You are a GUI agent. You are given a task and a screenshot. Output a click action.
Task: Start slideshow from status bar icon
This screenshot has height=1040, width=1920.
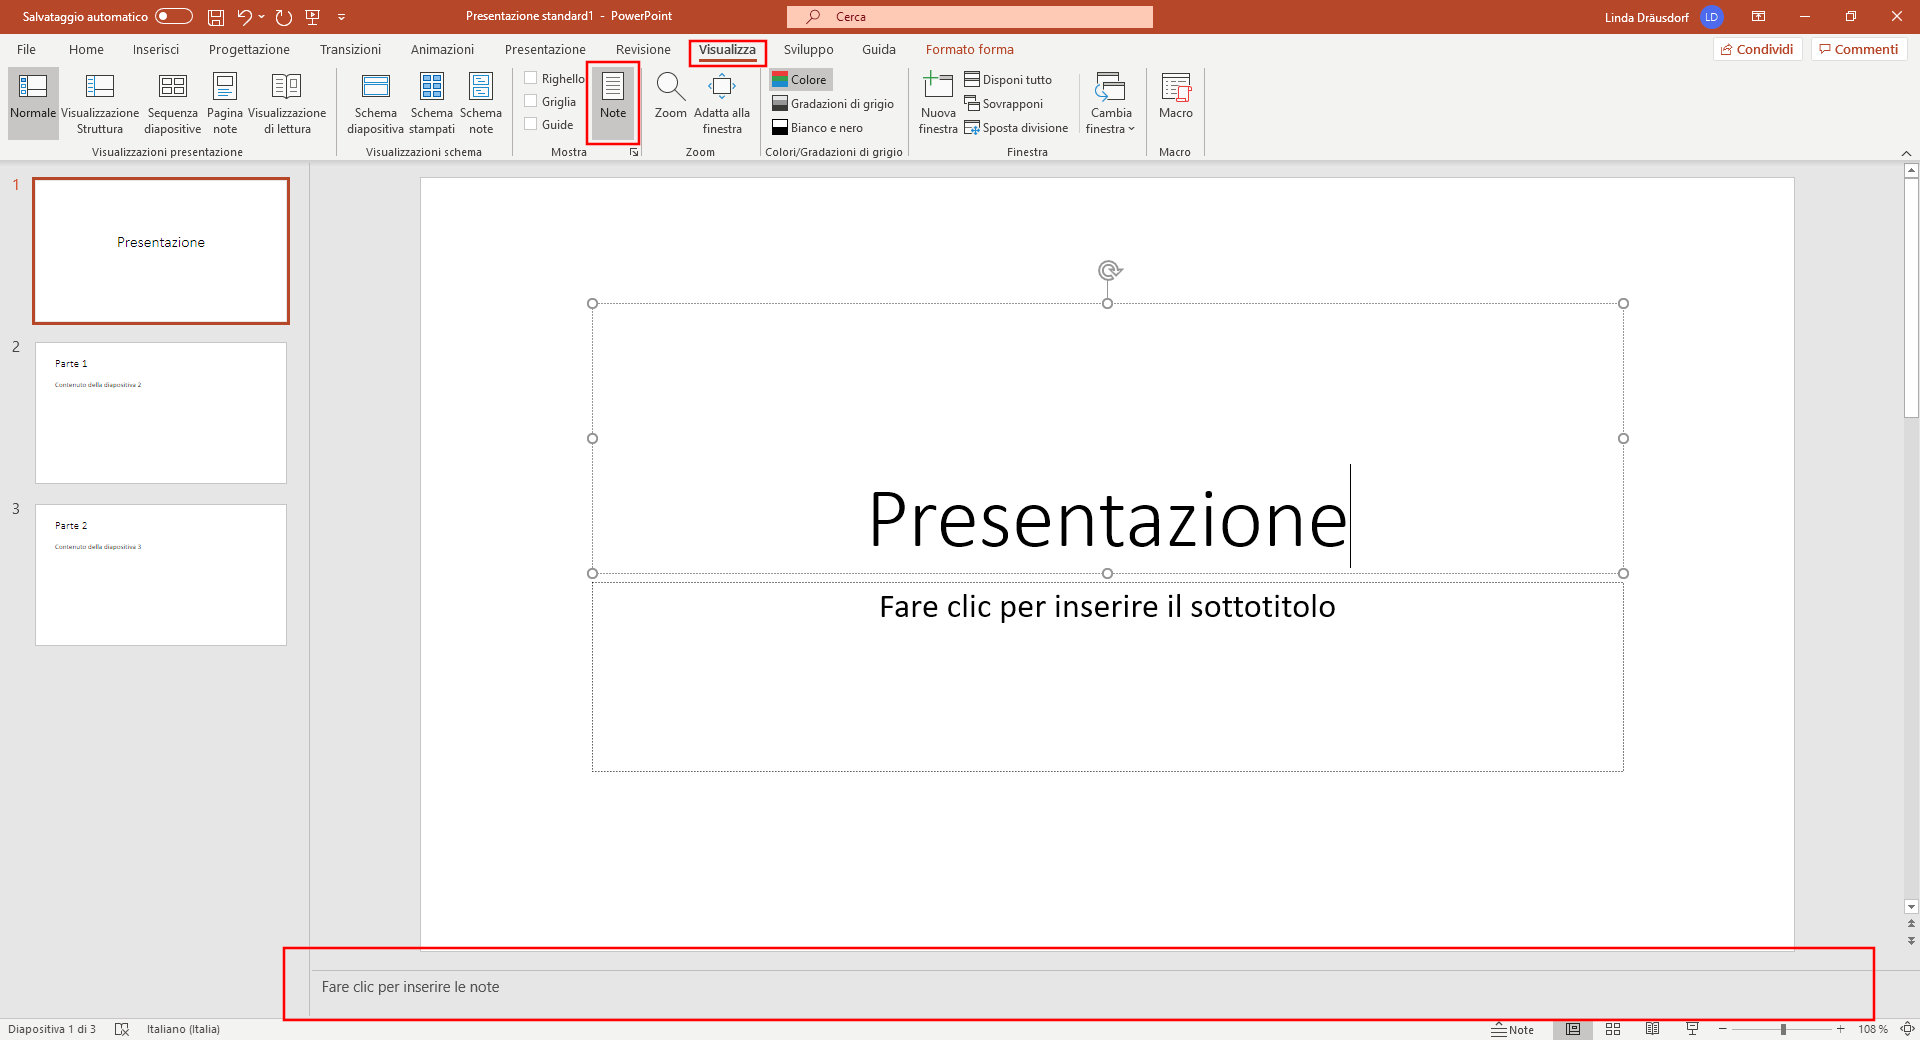point(1692,1029)
